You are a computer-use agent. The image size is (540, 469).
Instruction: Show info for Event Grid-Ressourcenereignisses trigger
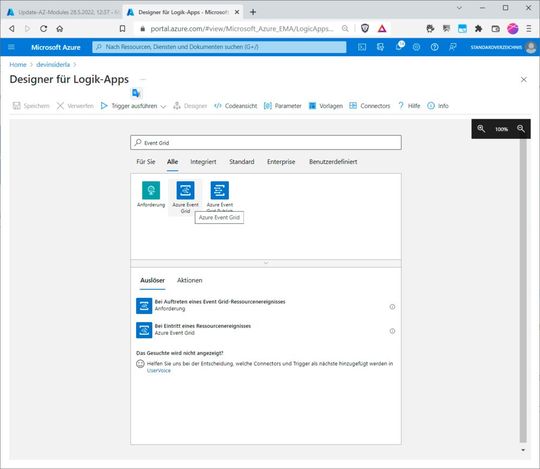[392, 306]
